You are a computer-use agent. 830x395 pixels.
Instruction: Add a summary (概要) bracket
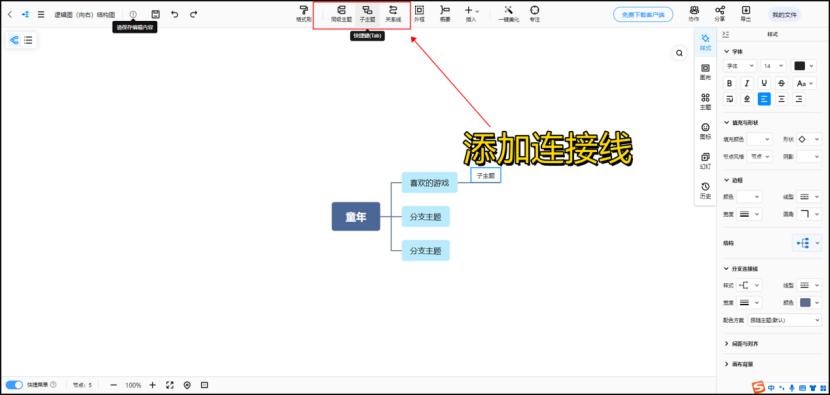pyautogui.click(x=445, y=14)
